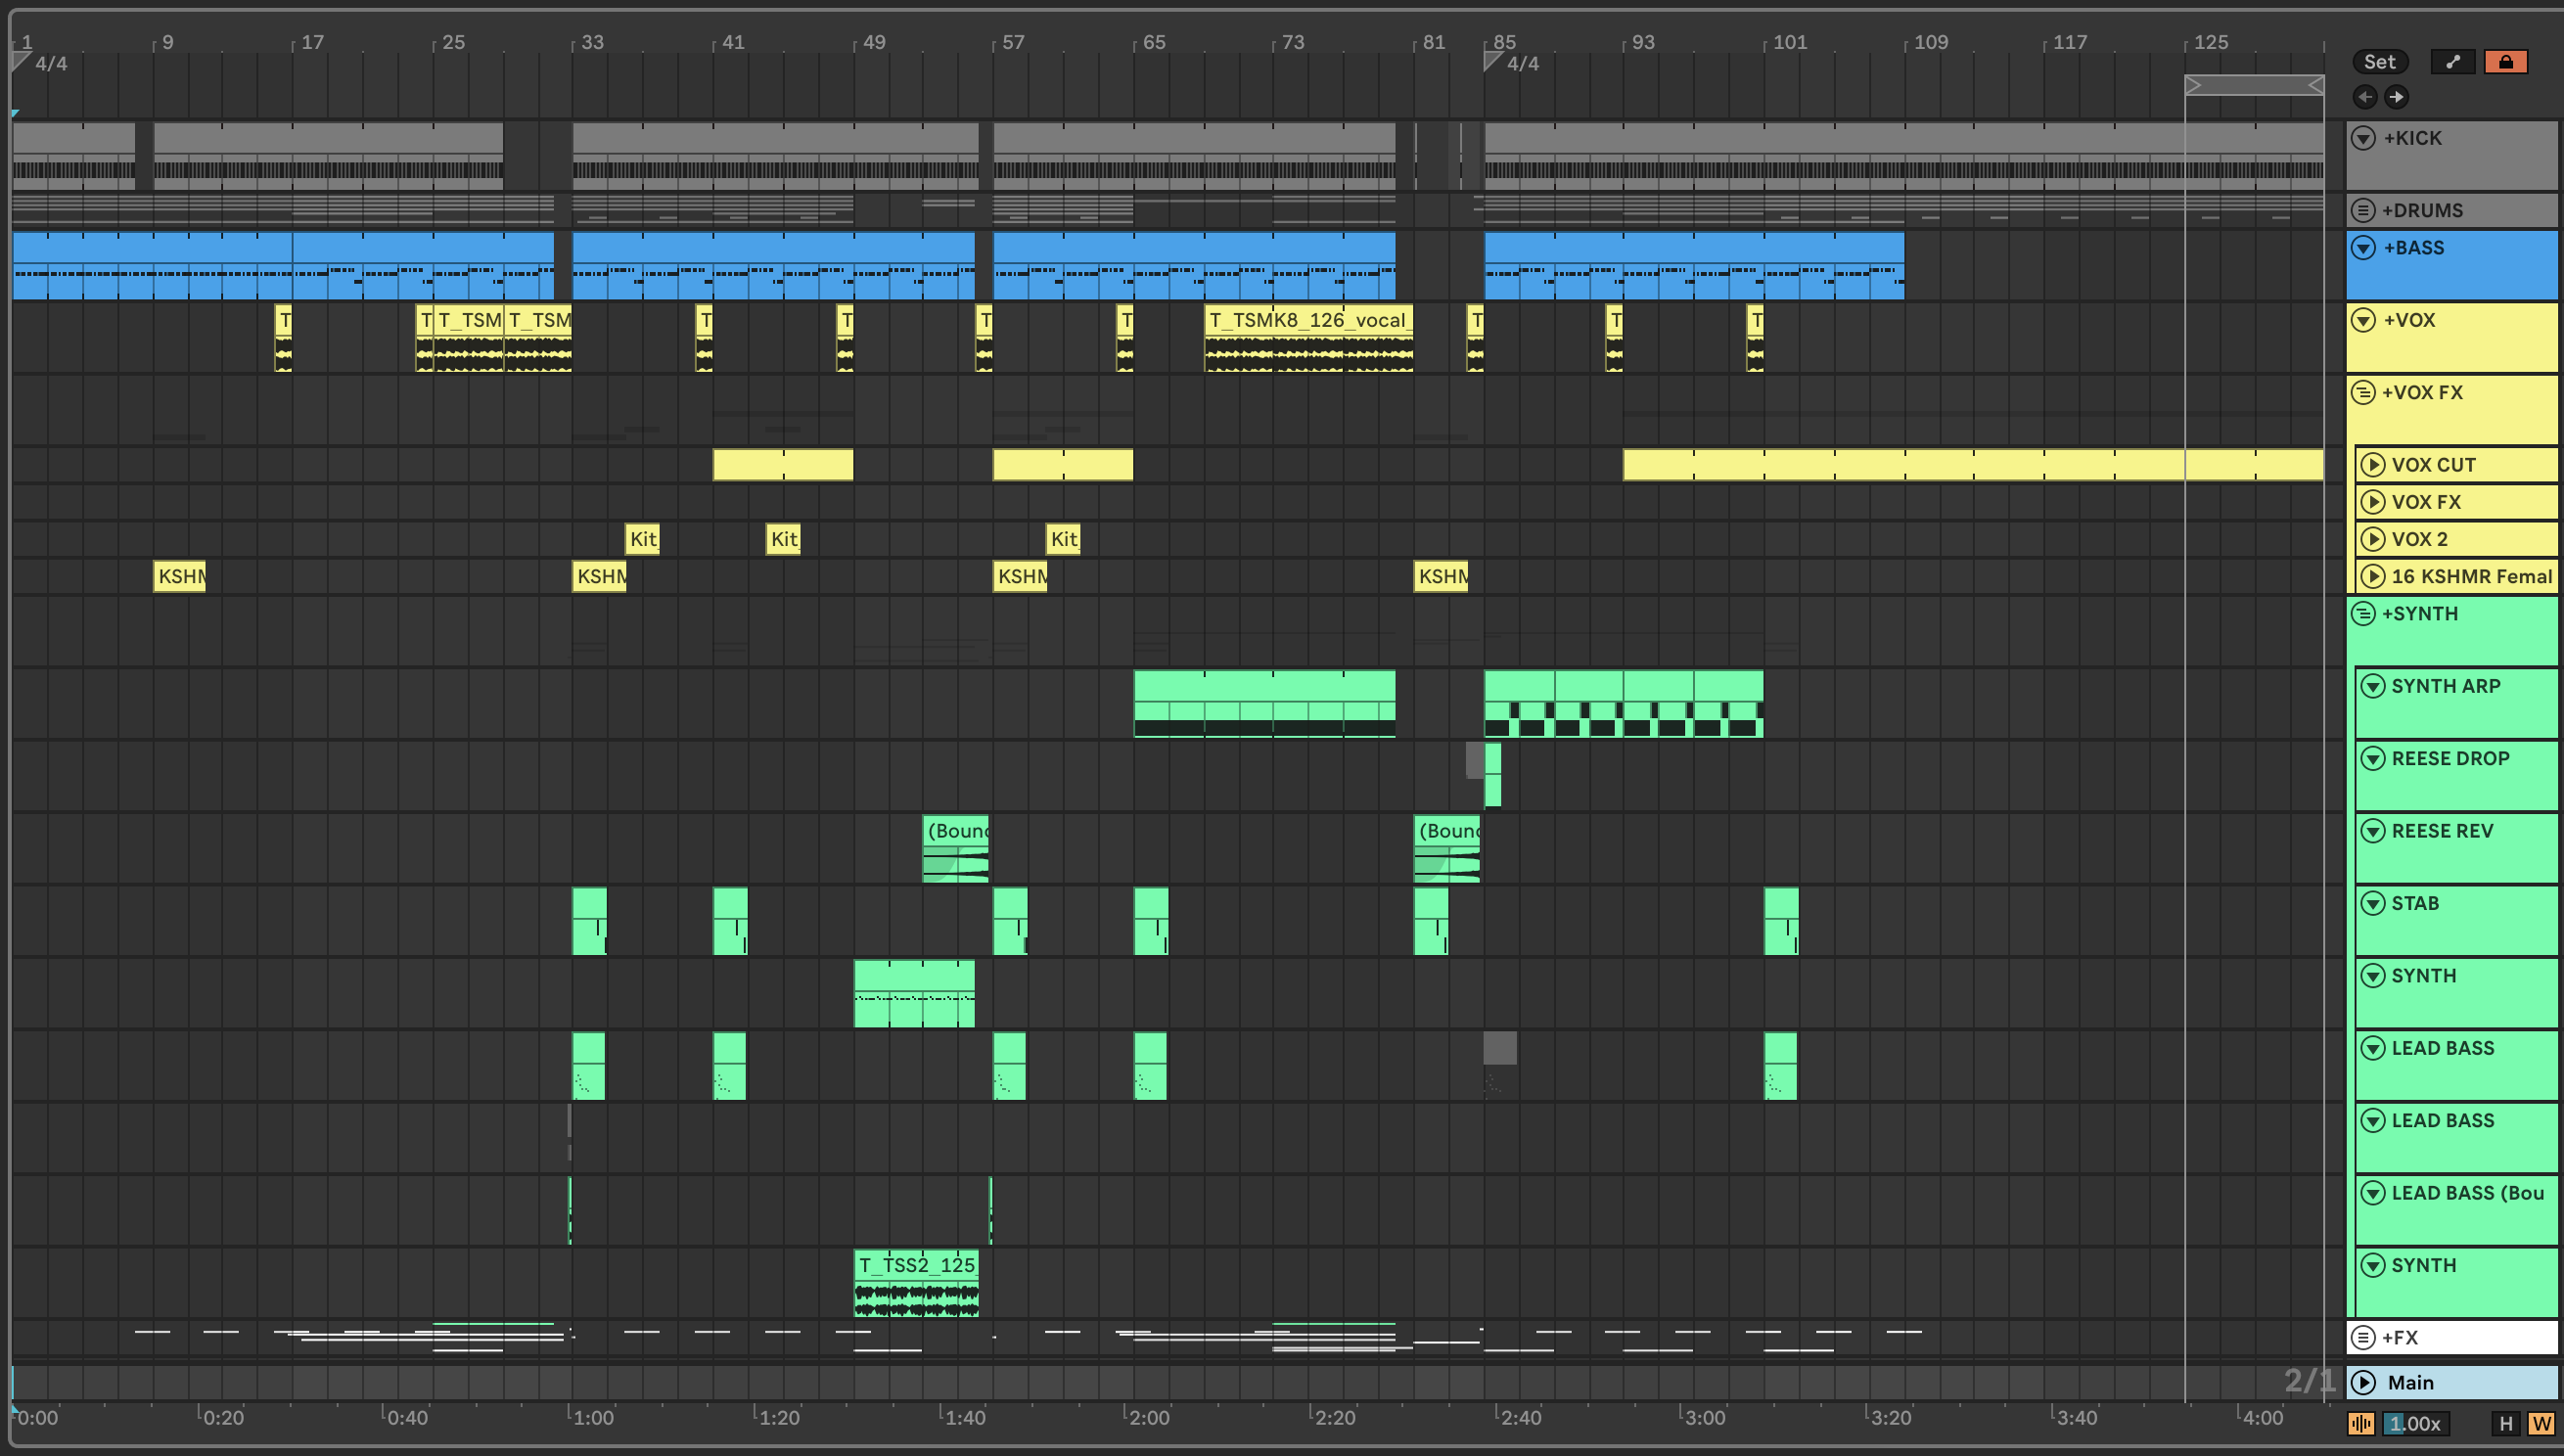Click 0:40 on the time ruler
This screenshot has width=2564, height=1456.
(x=407, y=1417)
